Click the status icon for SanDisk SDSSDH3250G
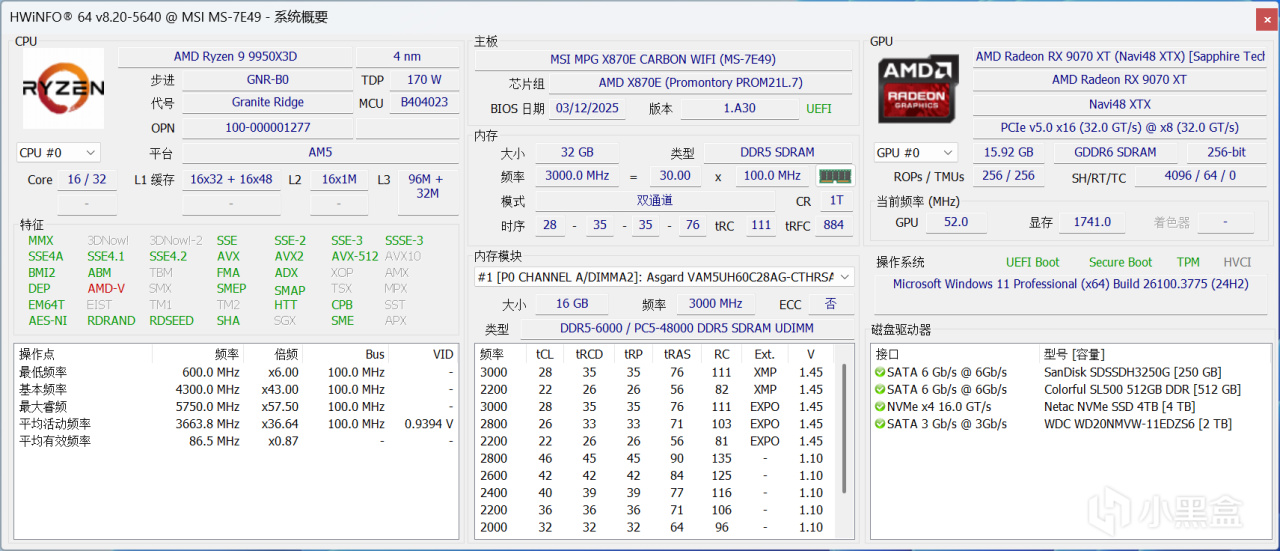 point(879,373)
